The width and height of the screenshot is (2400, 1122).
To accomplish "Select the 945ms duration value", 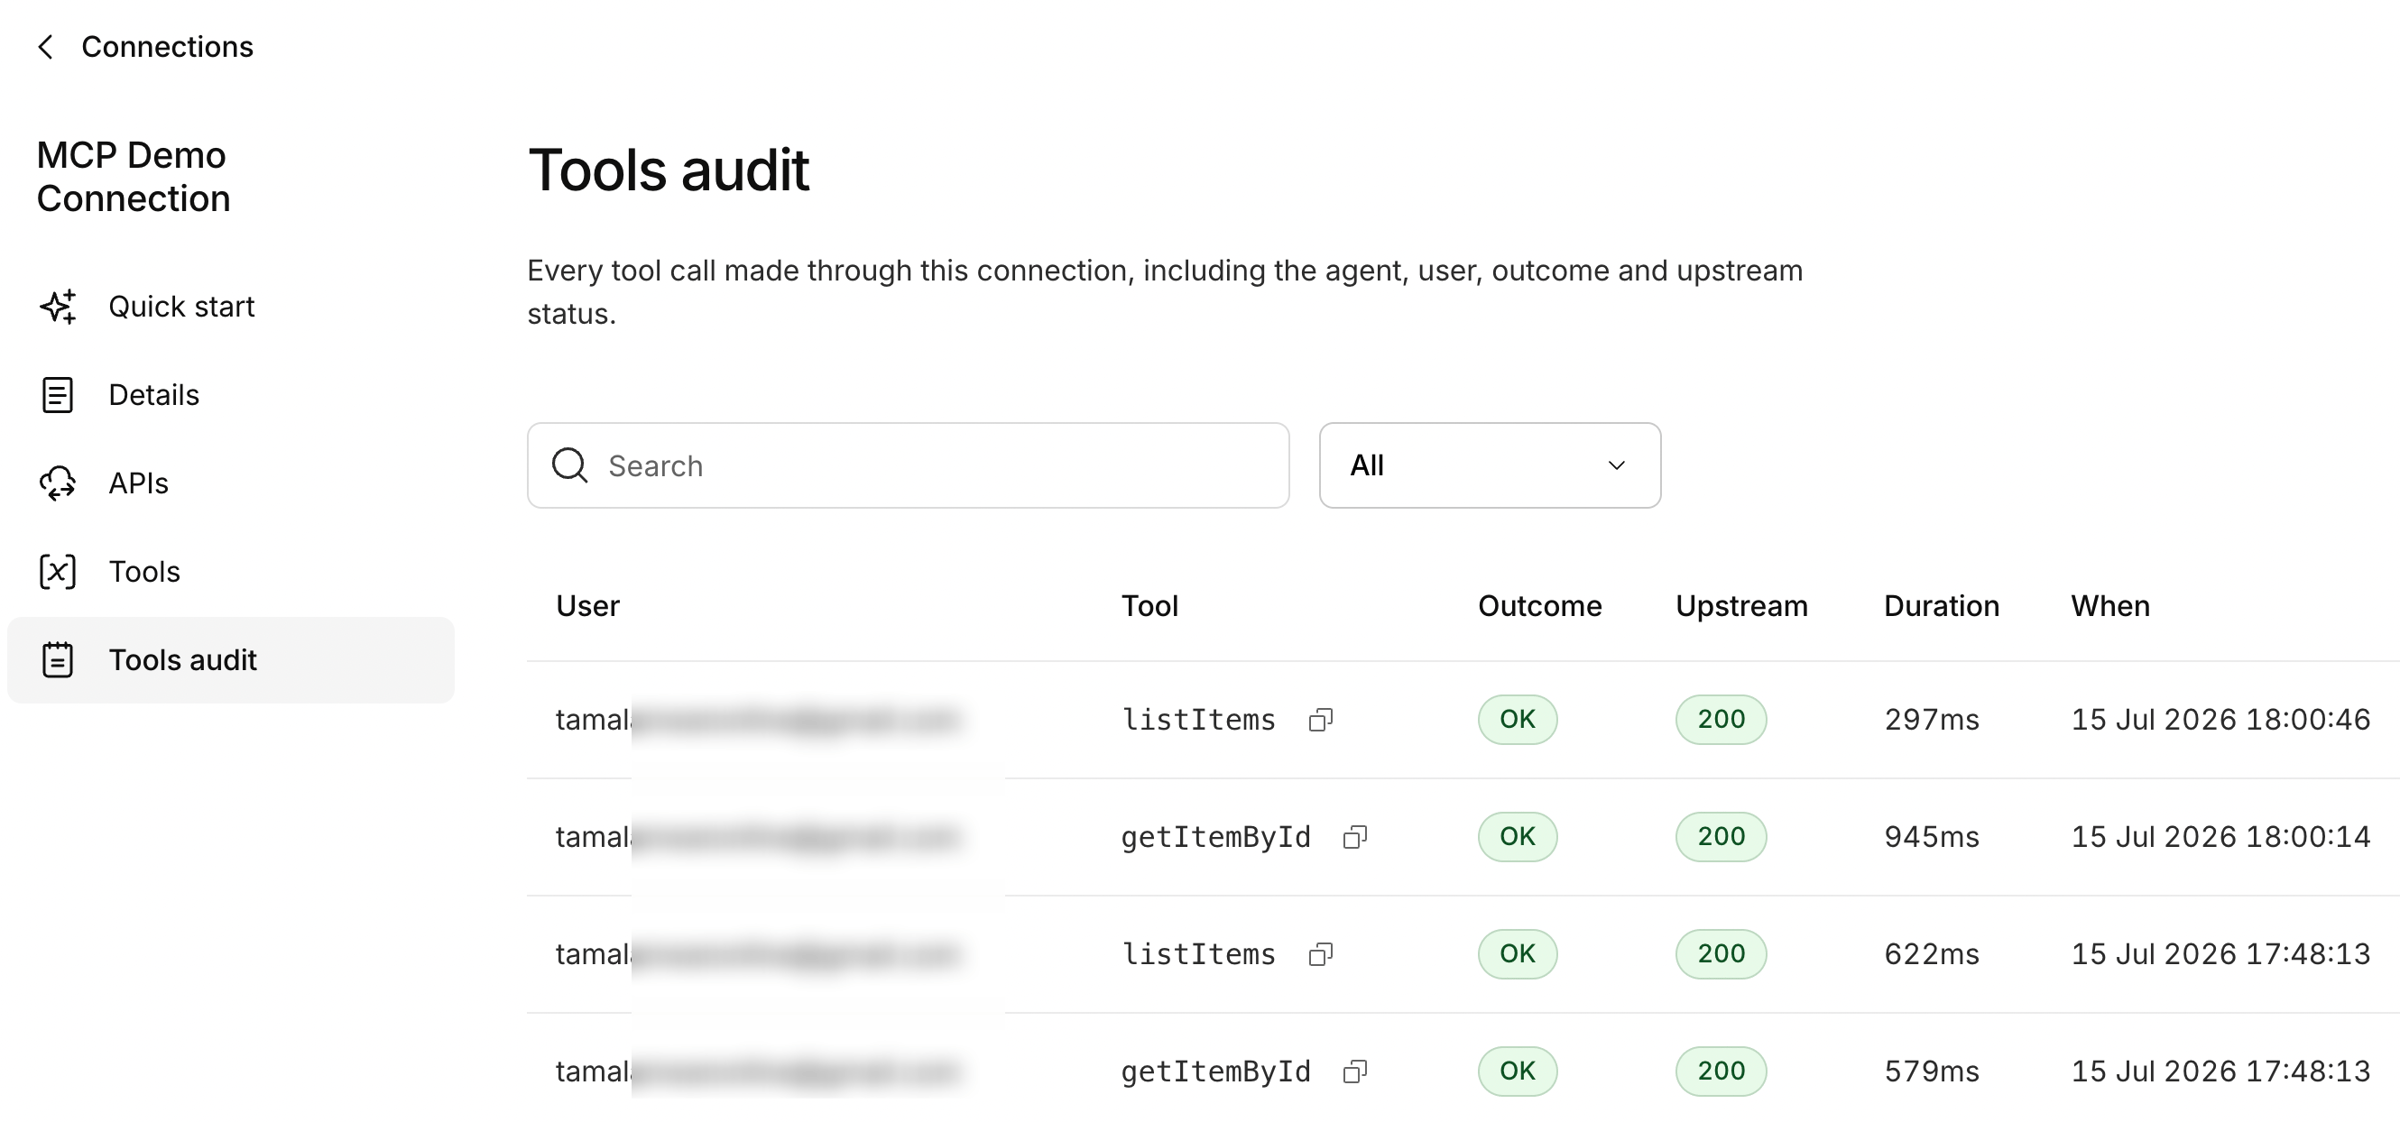I will [1932, 837].
